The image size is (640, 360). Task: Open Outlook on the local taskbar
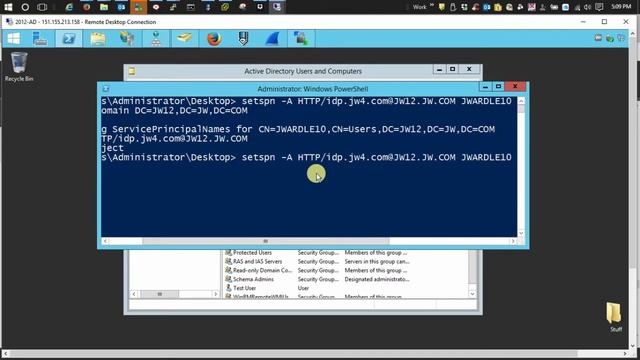pyautogui.click(x=121, y=7)
